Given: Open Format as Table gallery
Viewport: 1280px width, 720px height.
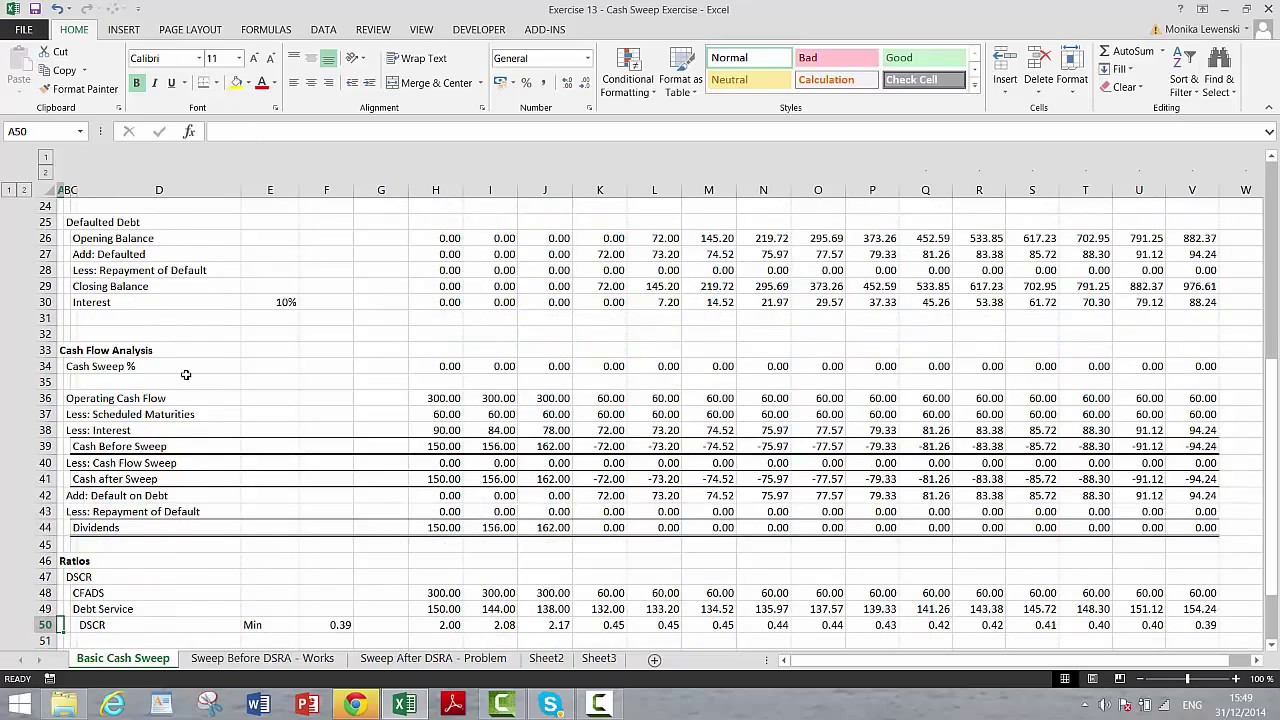Looking at the screenshot, I should point(681,72).
